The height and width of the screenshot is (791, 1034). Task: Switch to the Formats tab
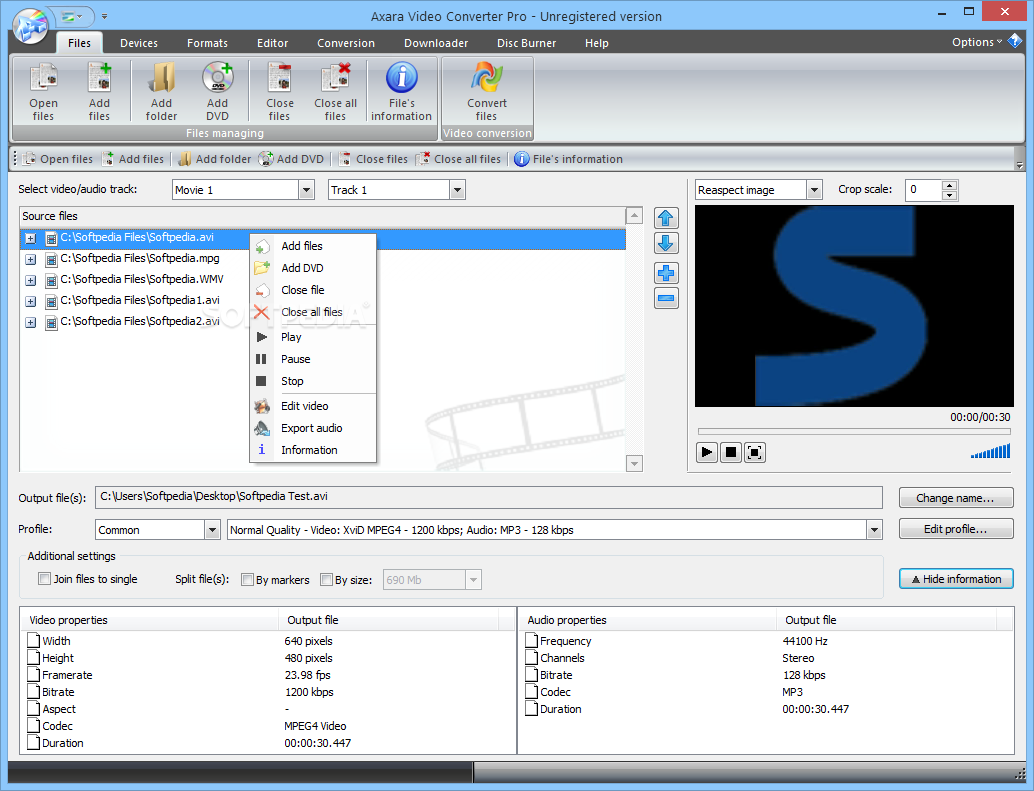207,43
